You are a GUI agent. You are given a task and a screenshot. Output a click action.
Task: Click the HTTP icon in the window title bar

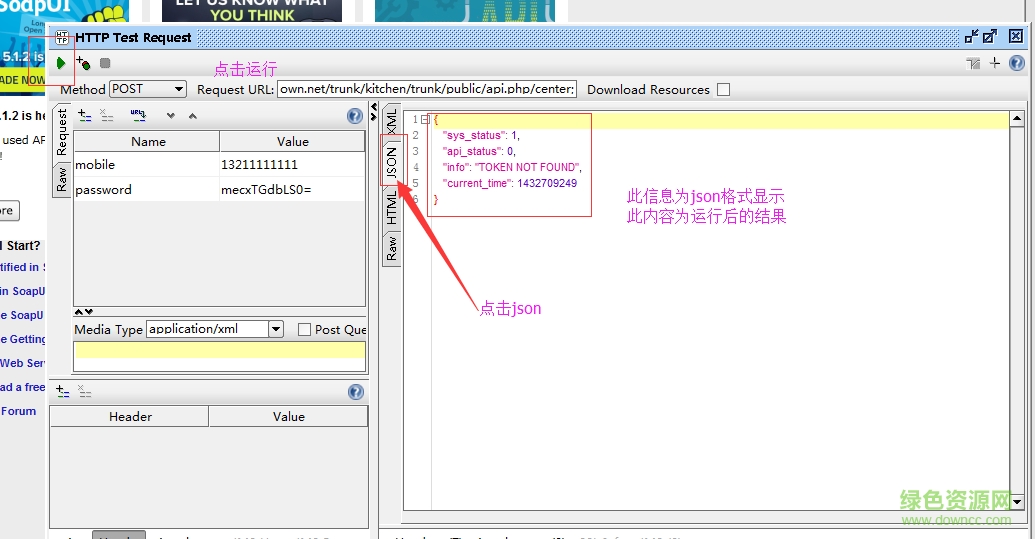tap(62, 38)
